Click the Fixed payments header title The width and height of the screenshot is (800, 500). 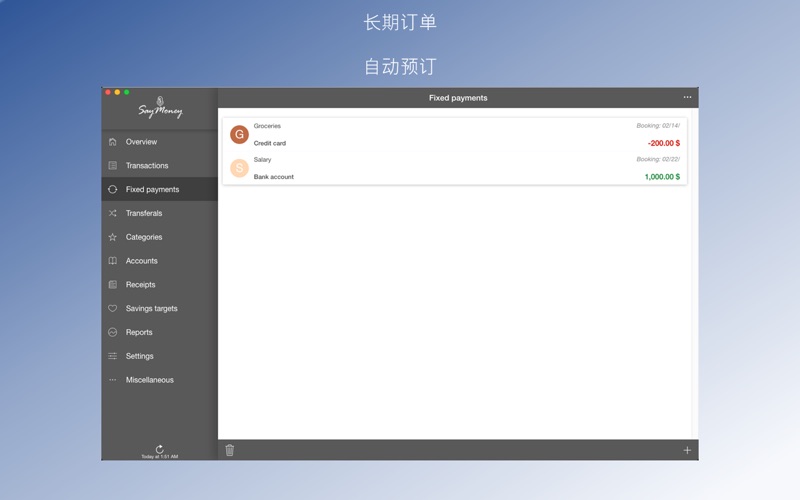click(458, 98)
